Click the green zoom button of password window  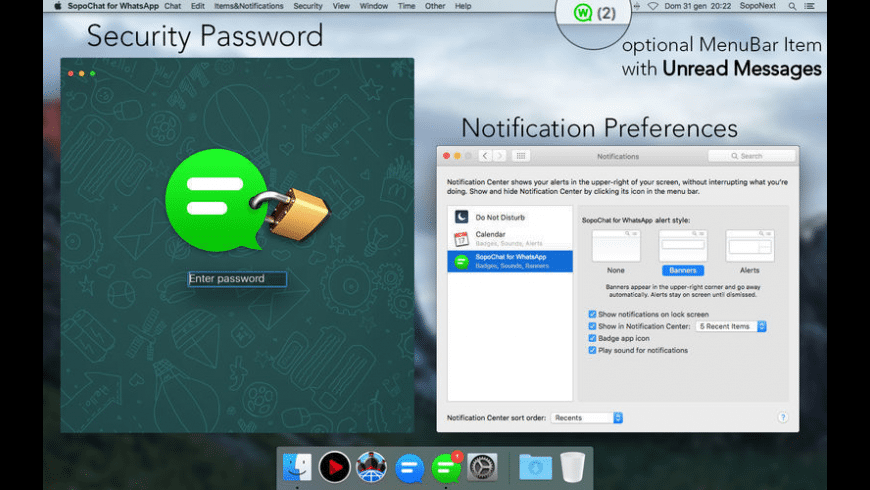click(93, 73)
